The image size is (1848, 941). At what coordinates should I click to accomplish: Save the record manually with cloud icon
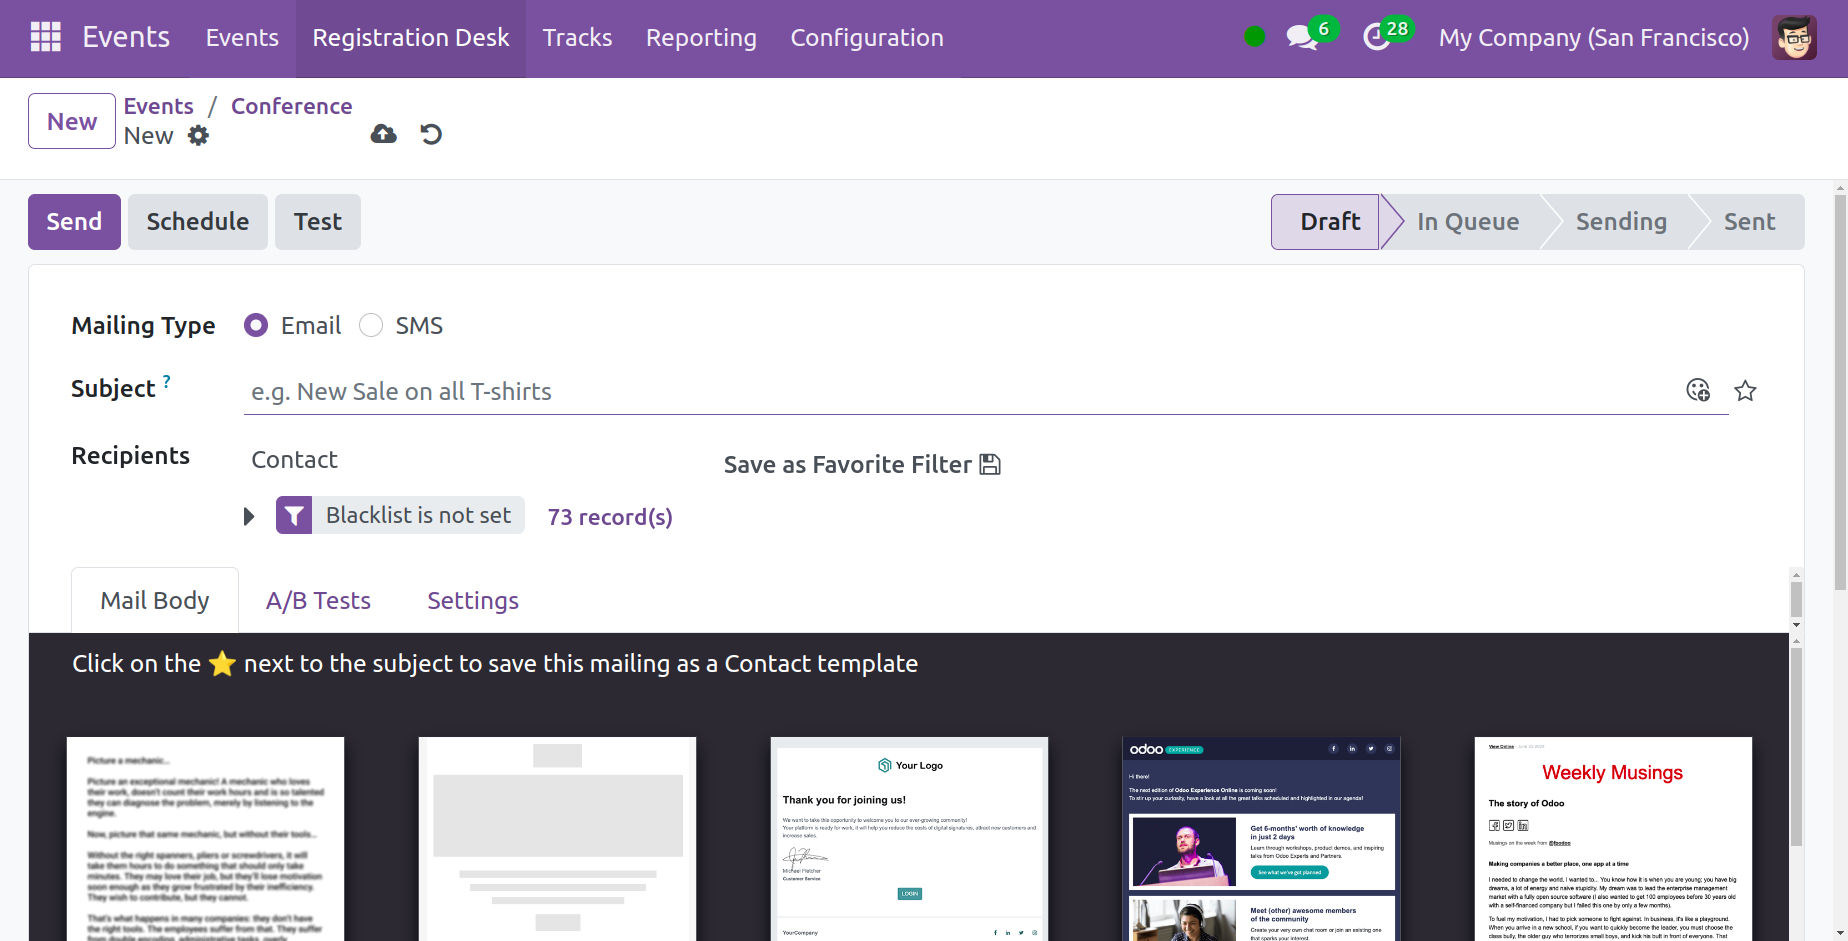click(384, 134)
